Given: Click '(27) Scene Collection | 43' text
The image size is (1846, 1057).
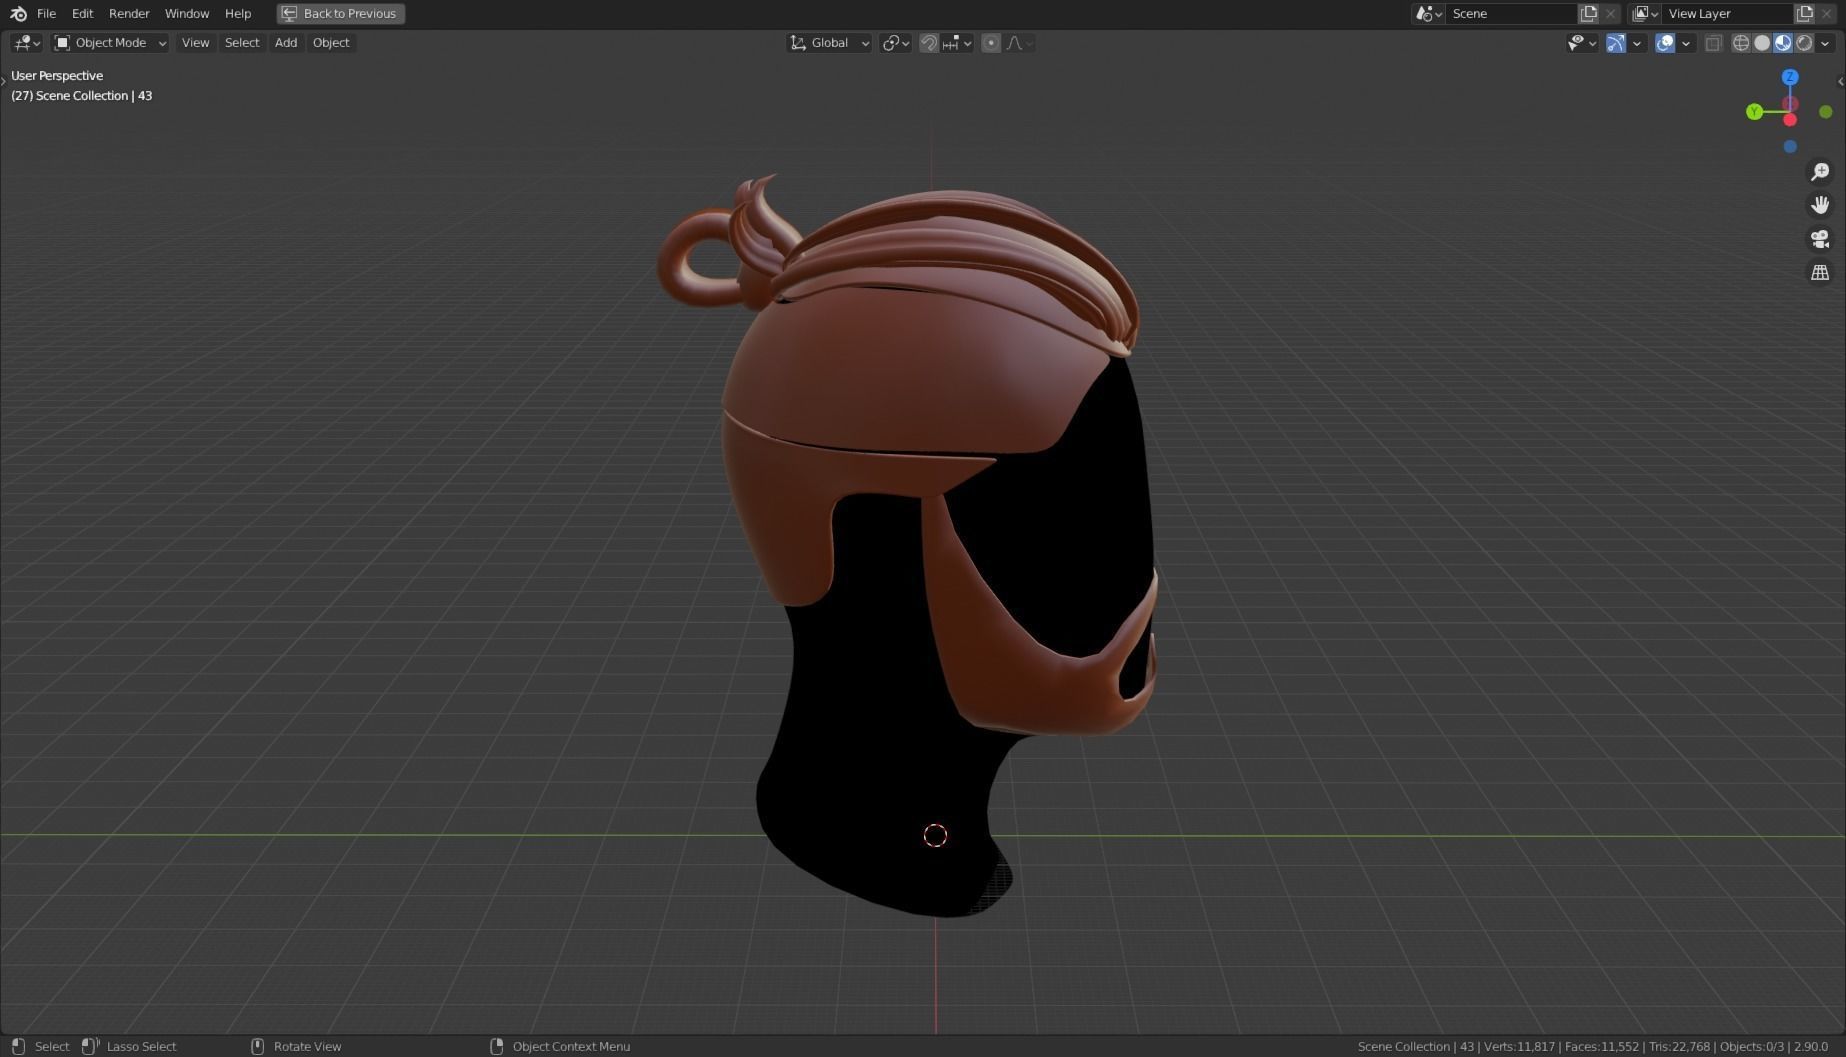Looking at the screenshot, I should 82,96.
